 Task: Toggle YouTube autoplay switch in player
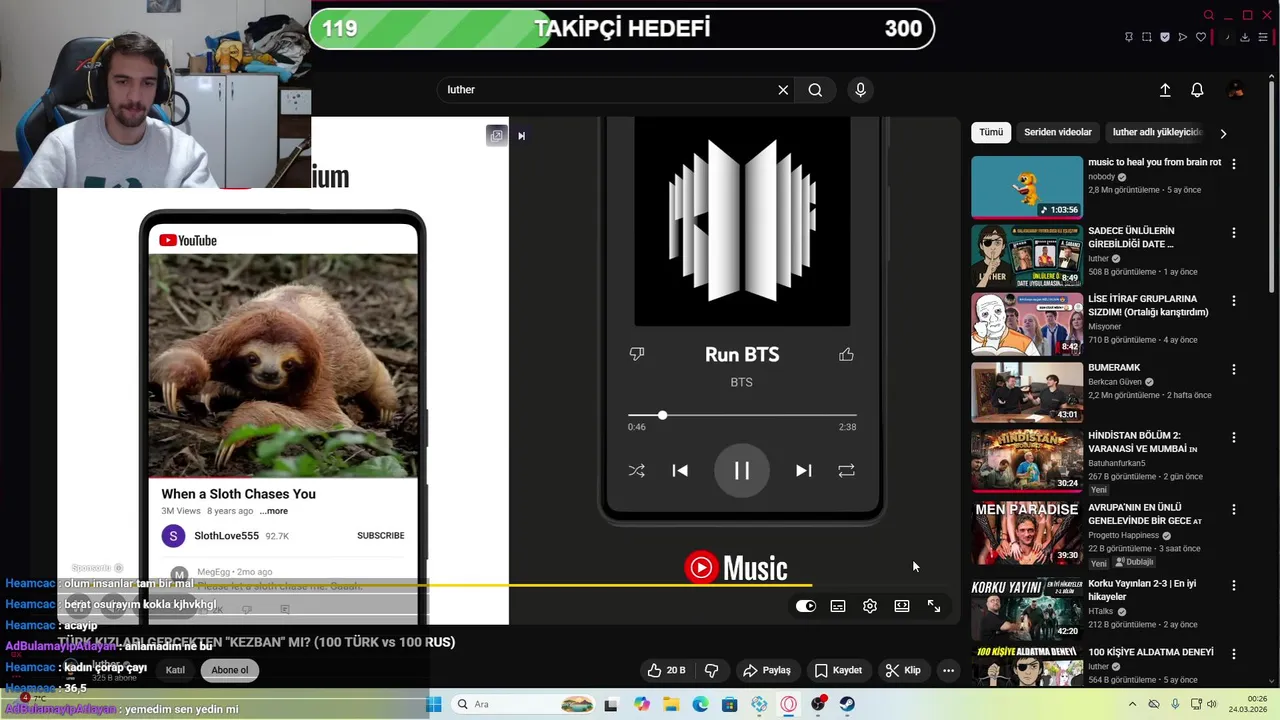[805, 606]
